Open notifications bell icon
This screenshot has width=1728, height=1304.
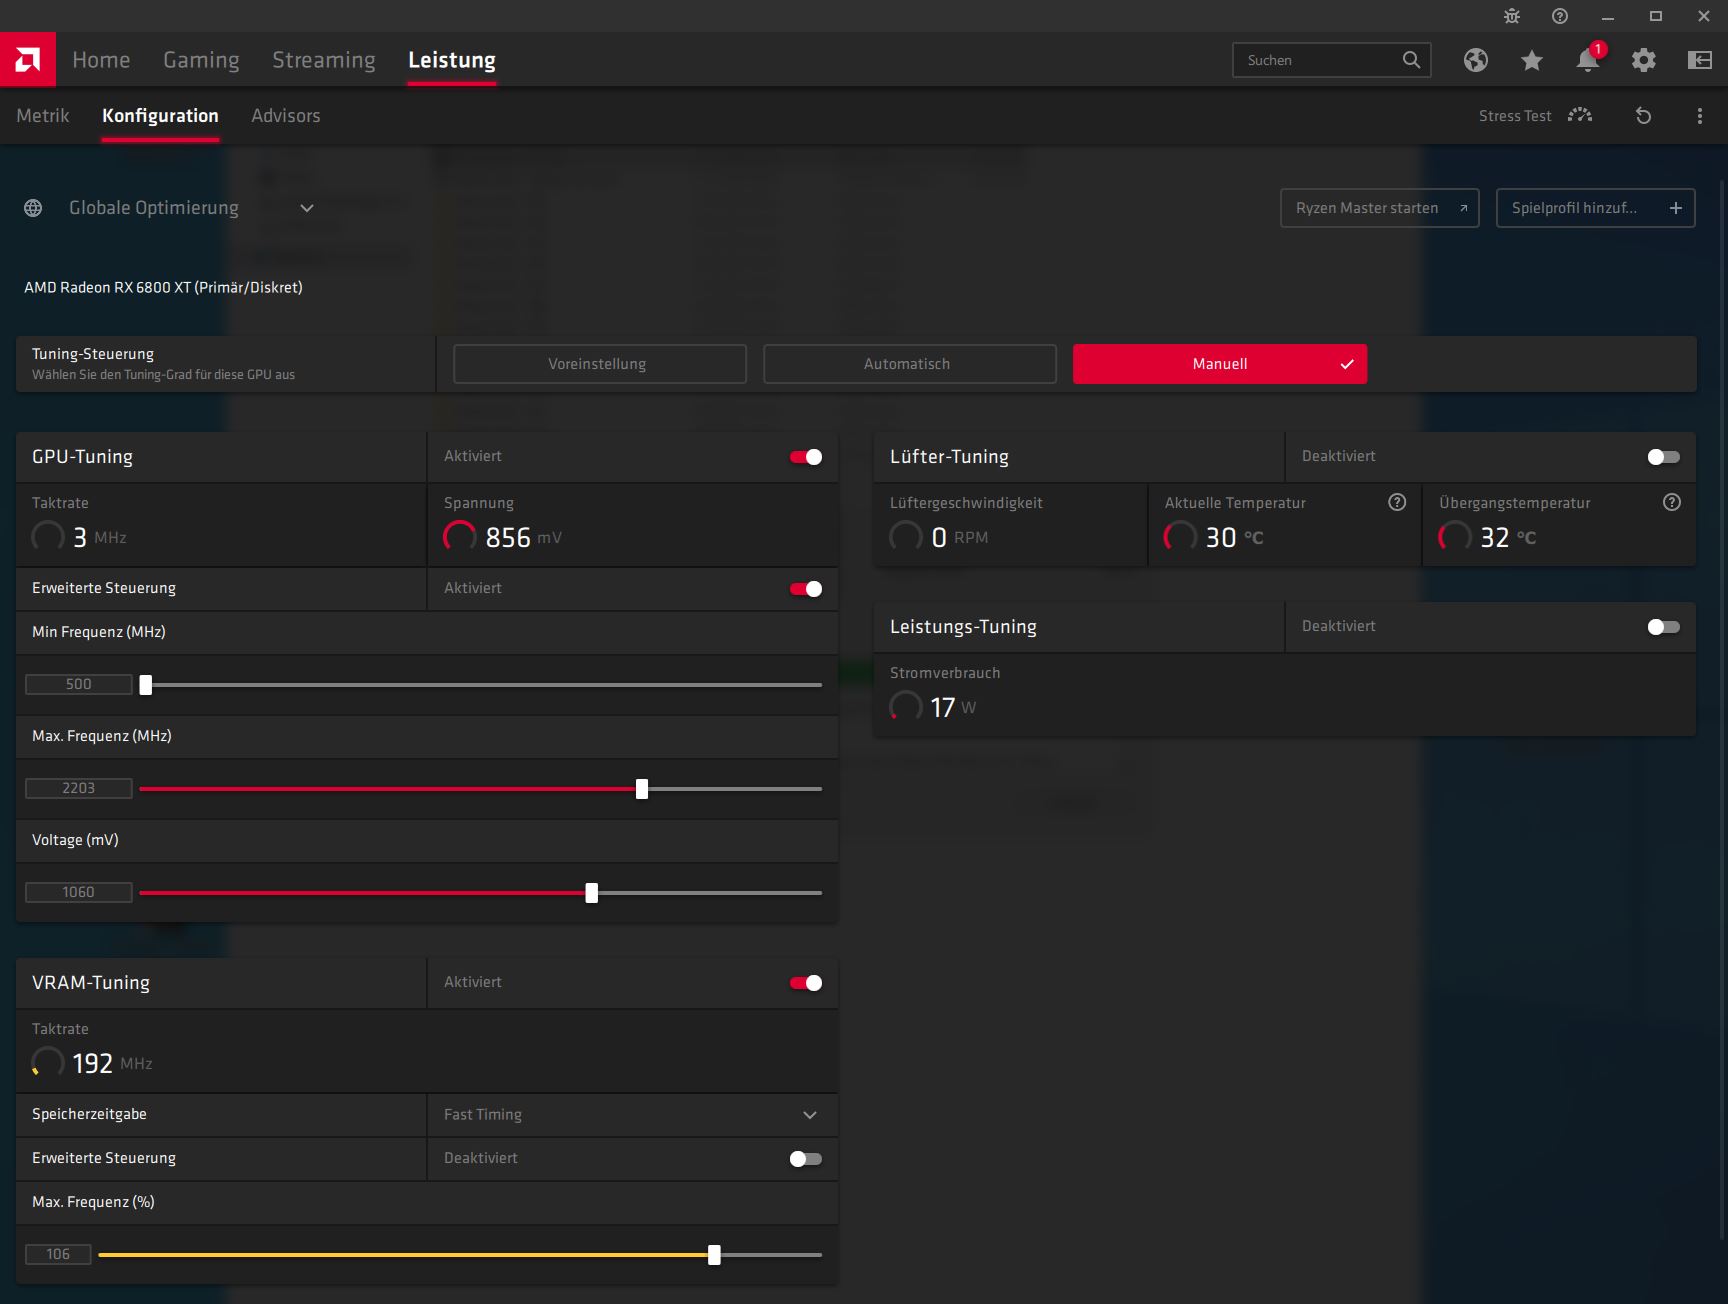[x=1588, y=59]
